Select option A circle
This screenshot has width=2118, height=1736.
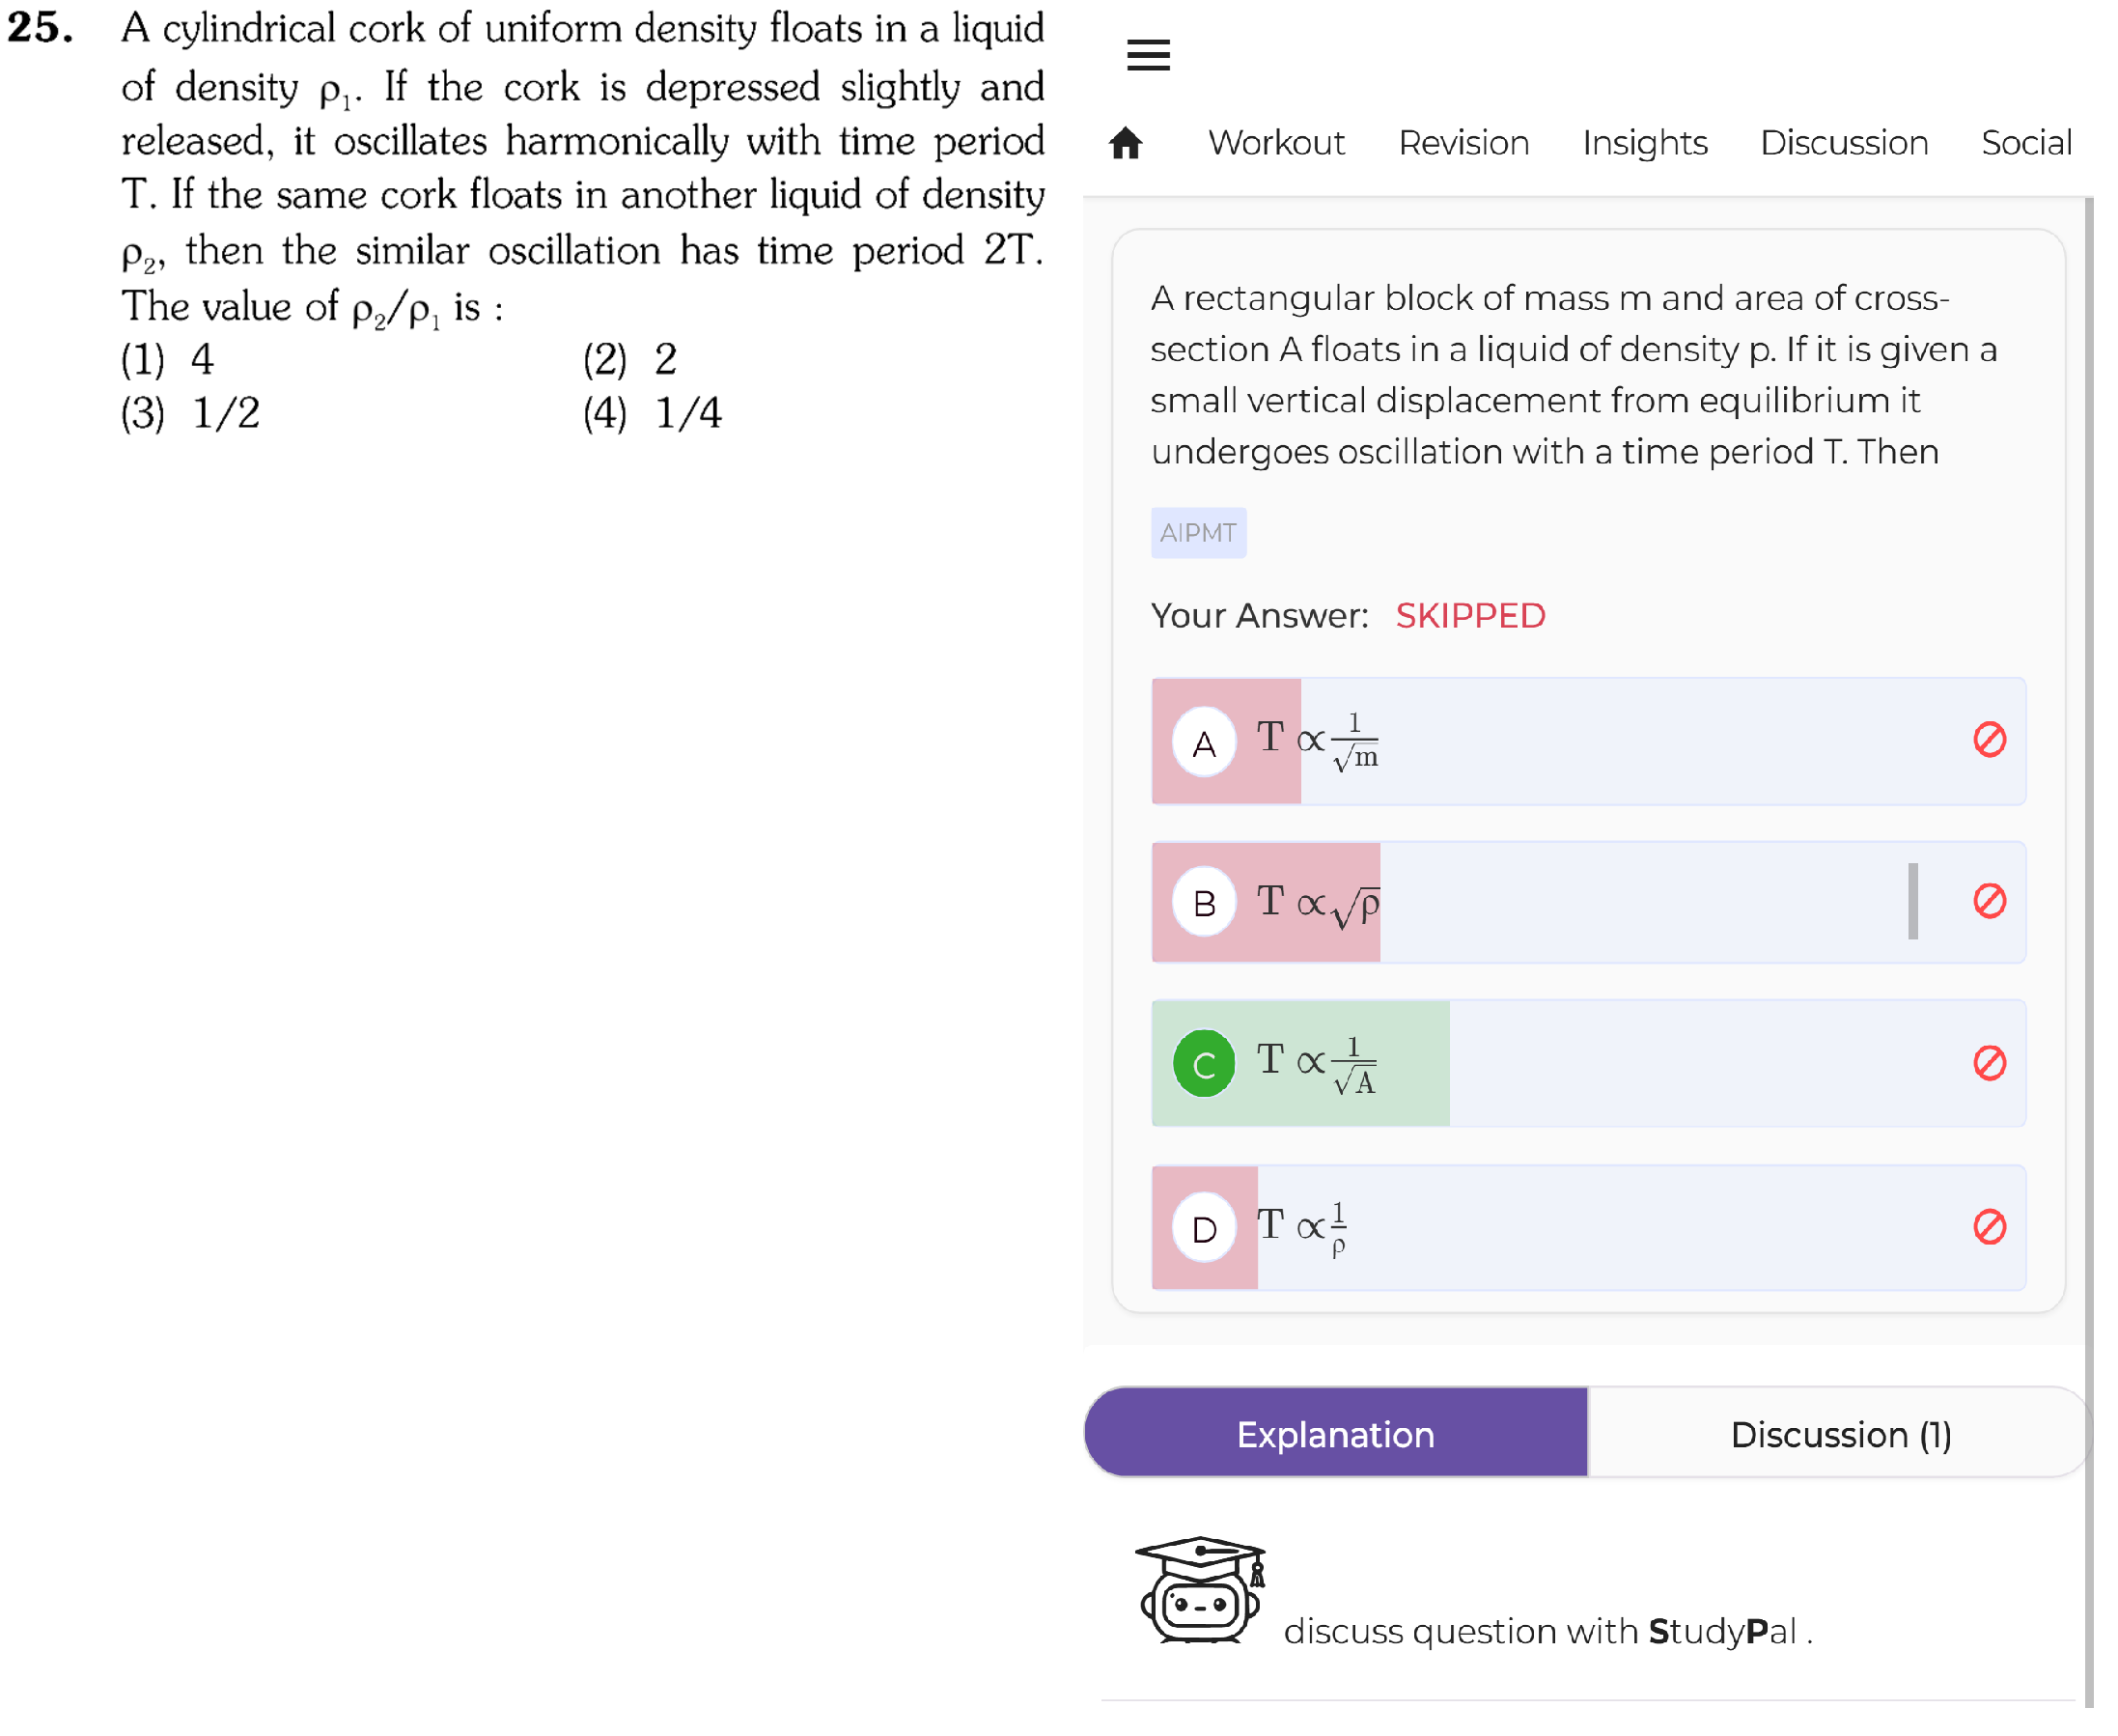coord(1204,742)
